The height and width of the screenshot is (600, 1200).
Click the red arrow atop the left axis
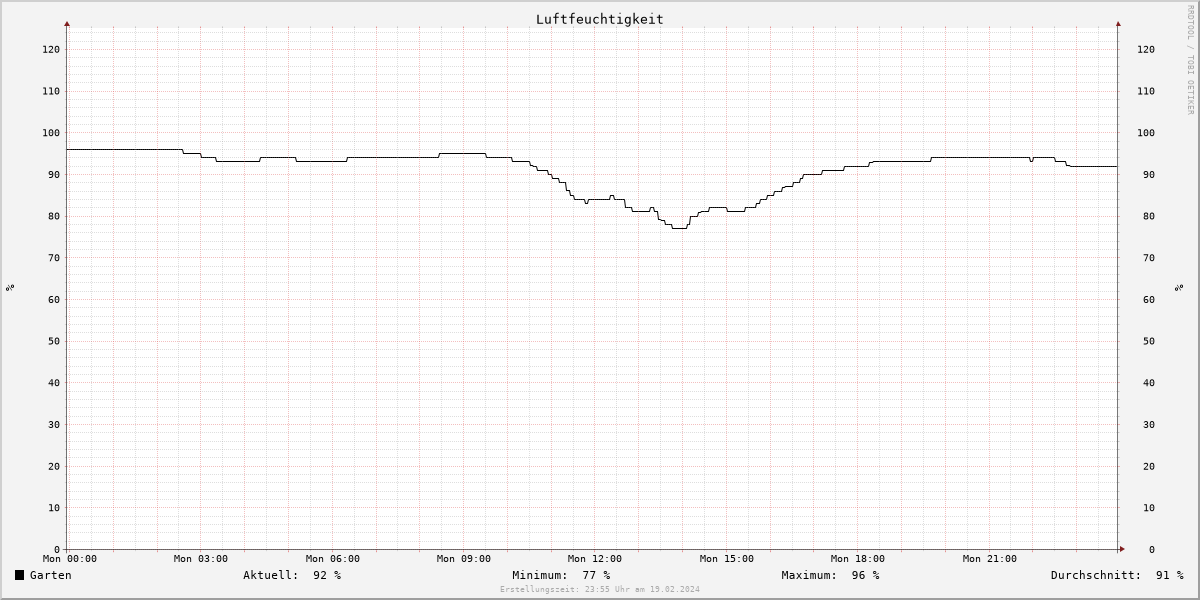point(67,23)
